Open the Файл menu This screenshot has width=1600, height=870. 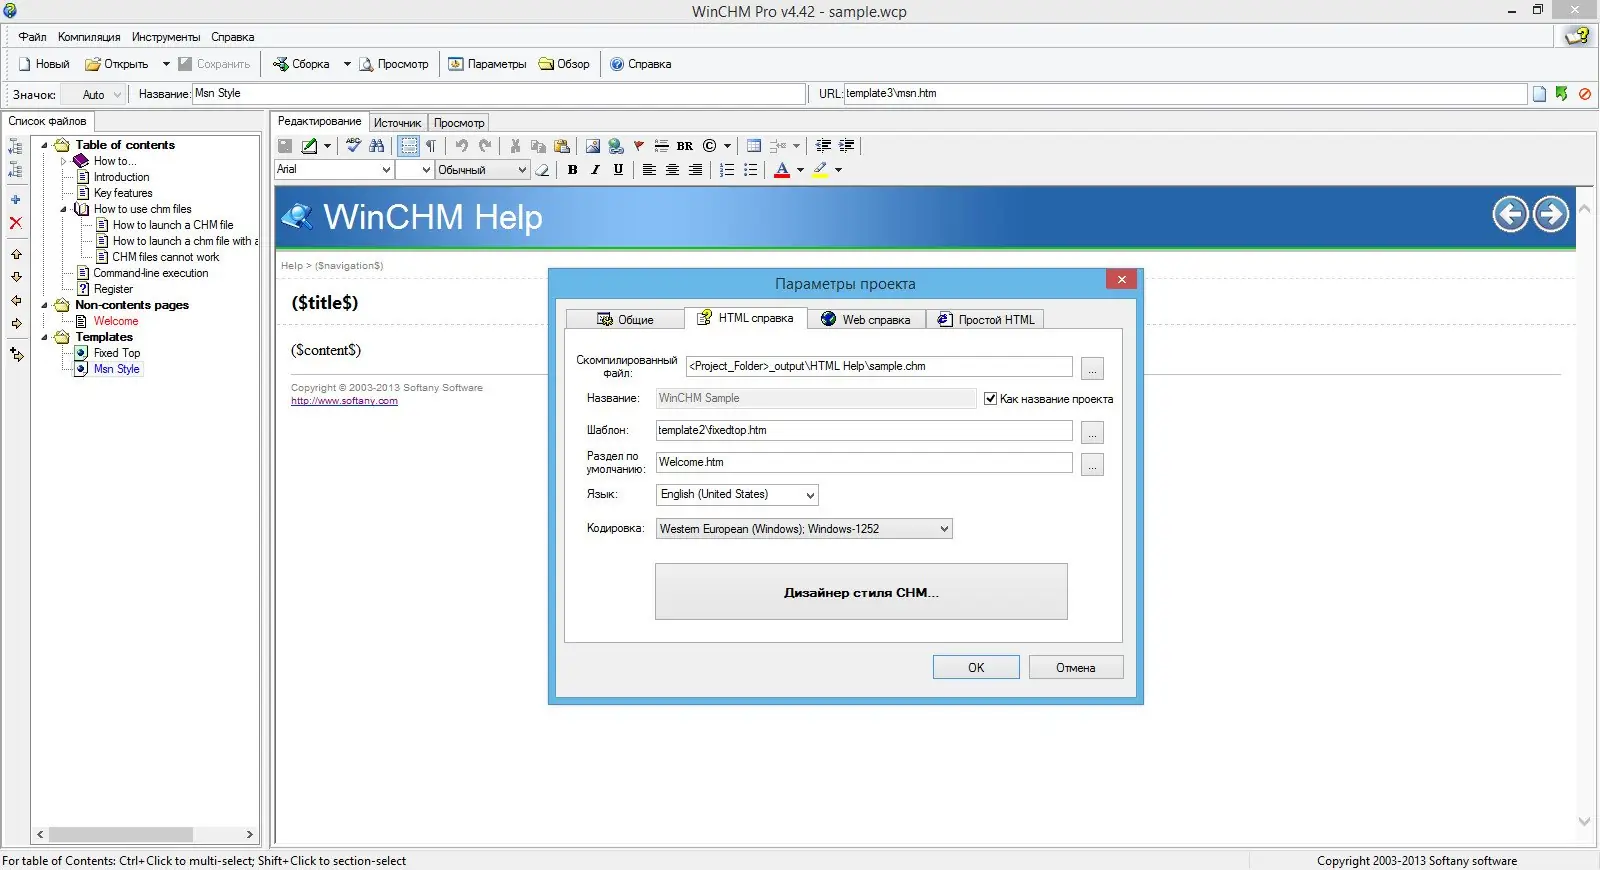(32, 37)
